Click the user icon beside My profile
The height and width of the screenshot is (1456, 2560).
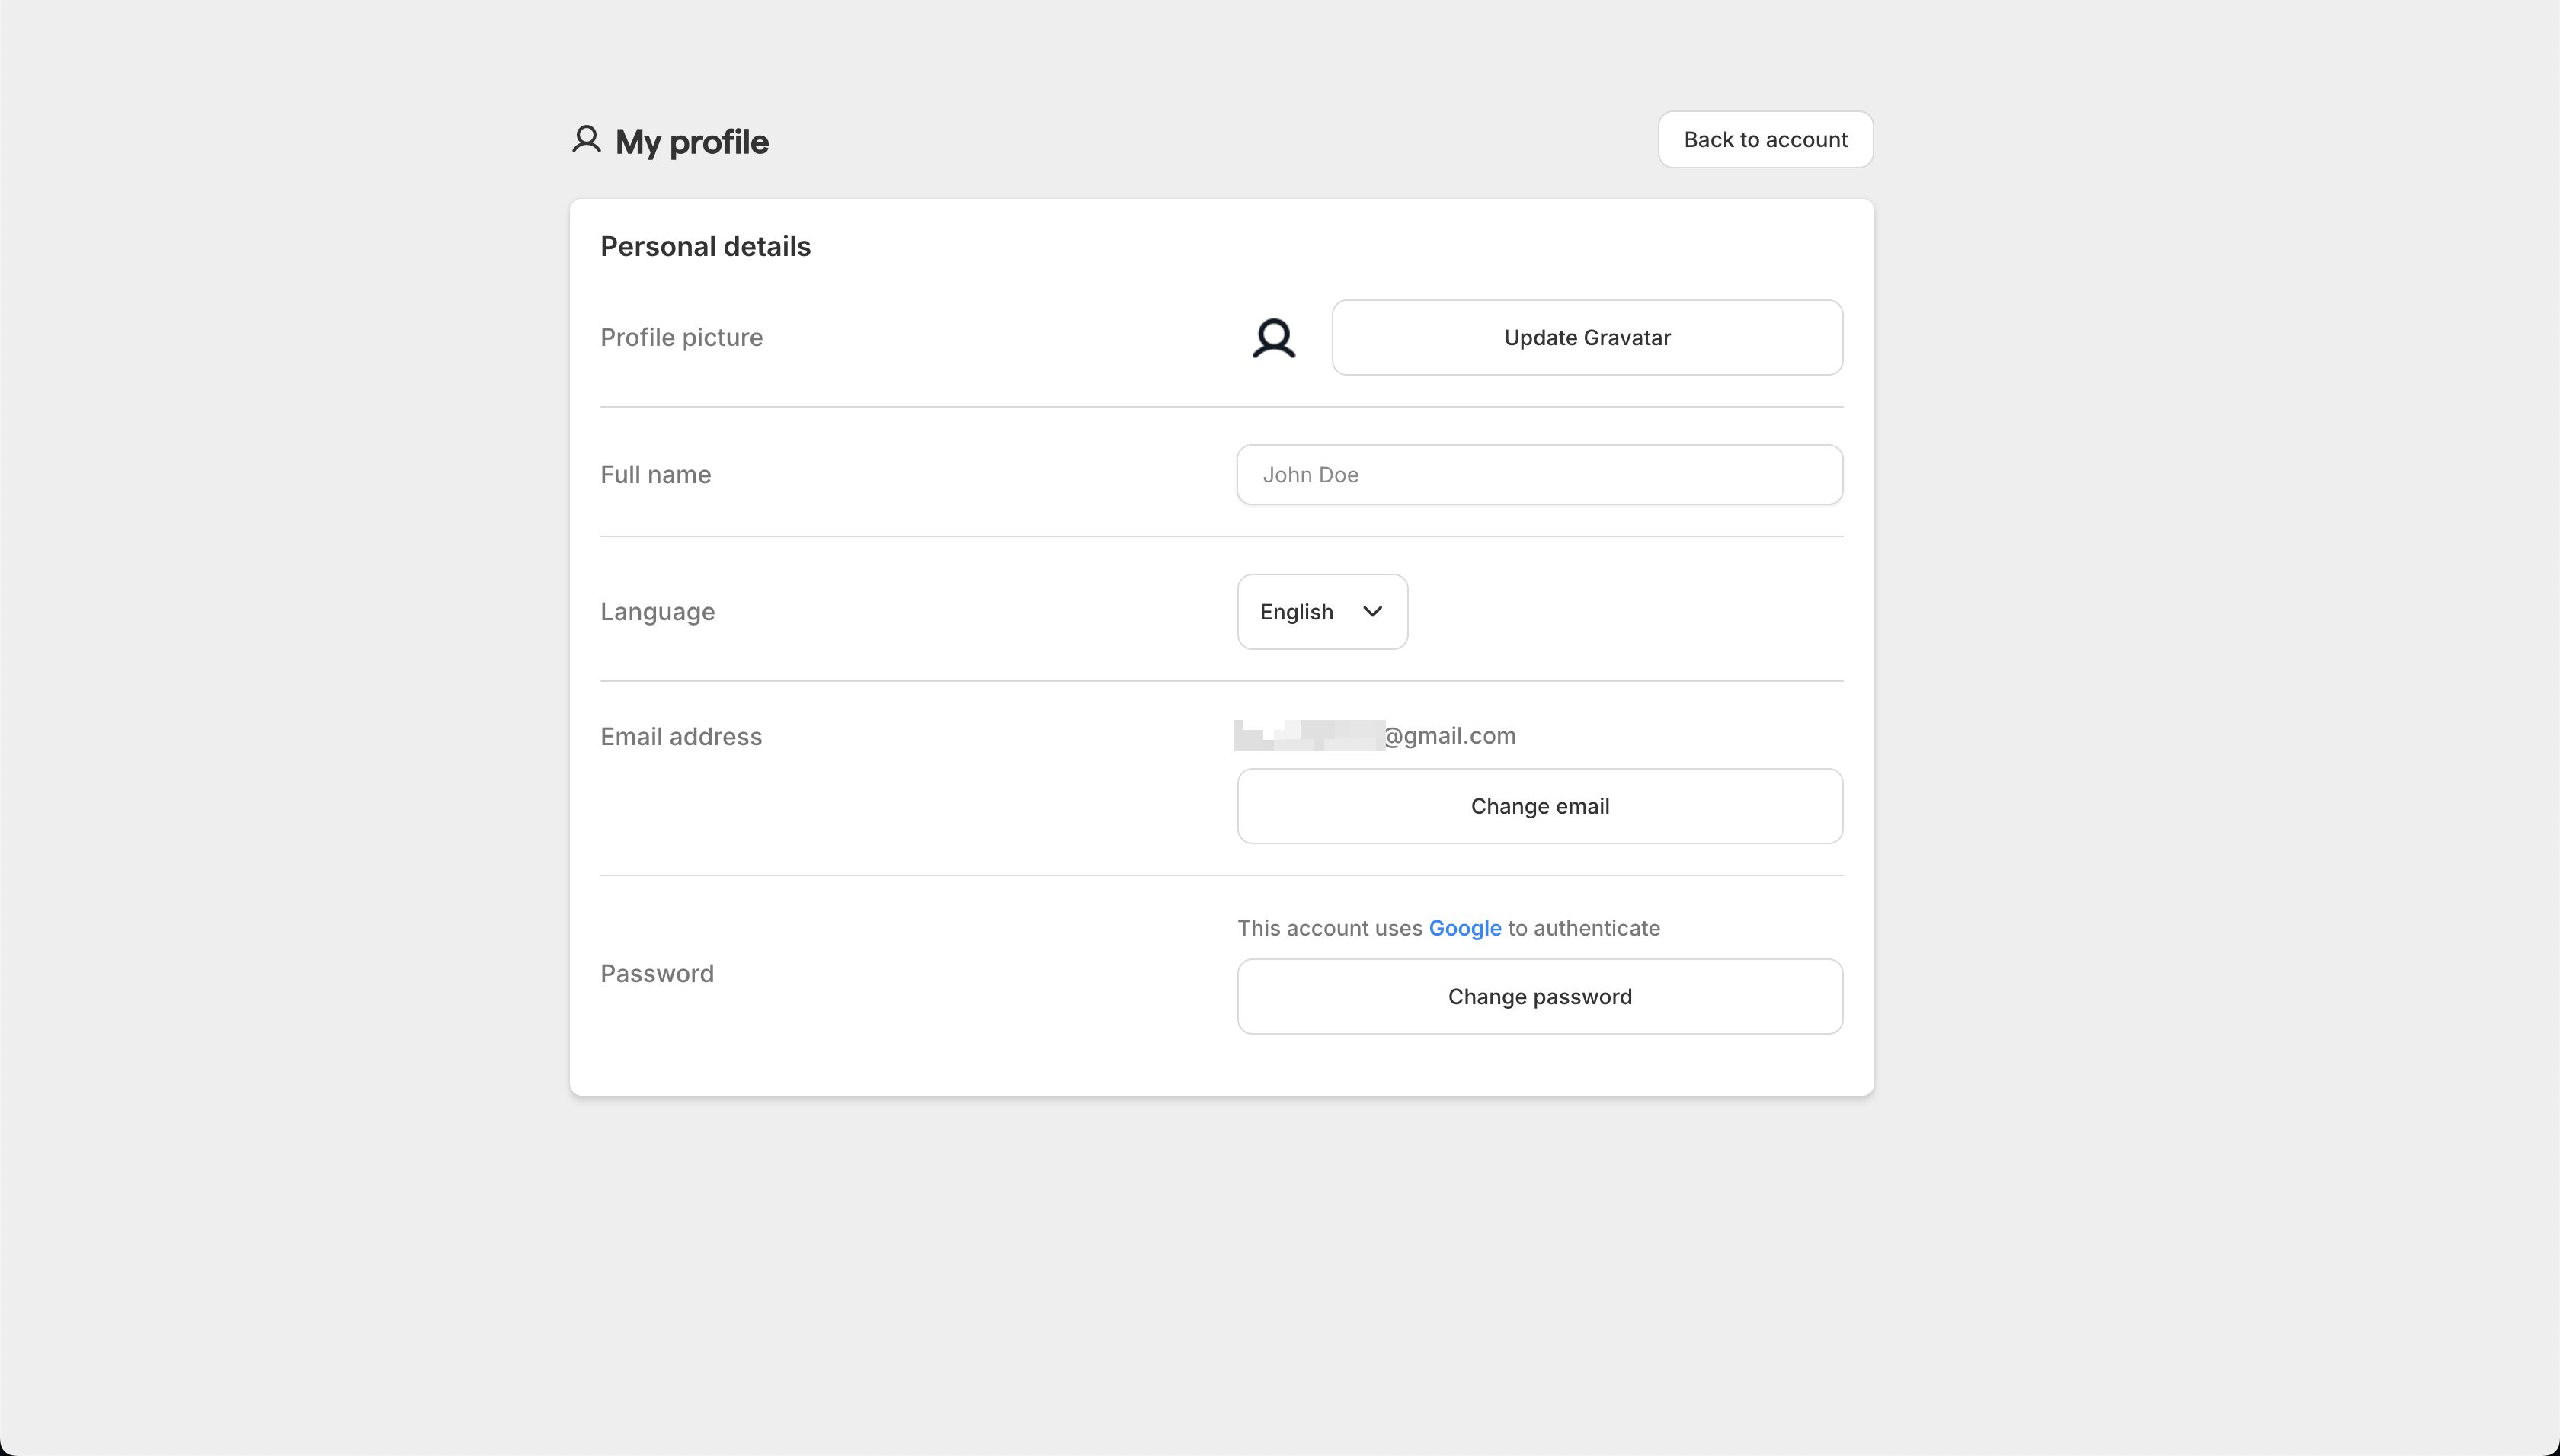pyautogui.click(x=586, y=139)
